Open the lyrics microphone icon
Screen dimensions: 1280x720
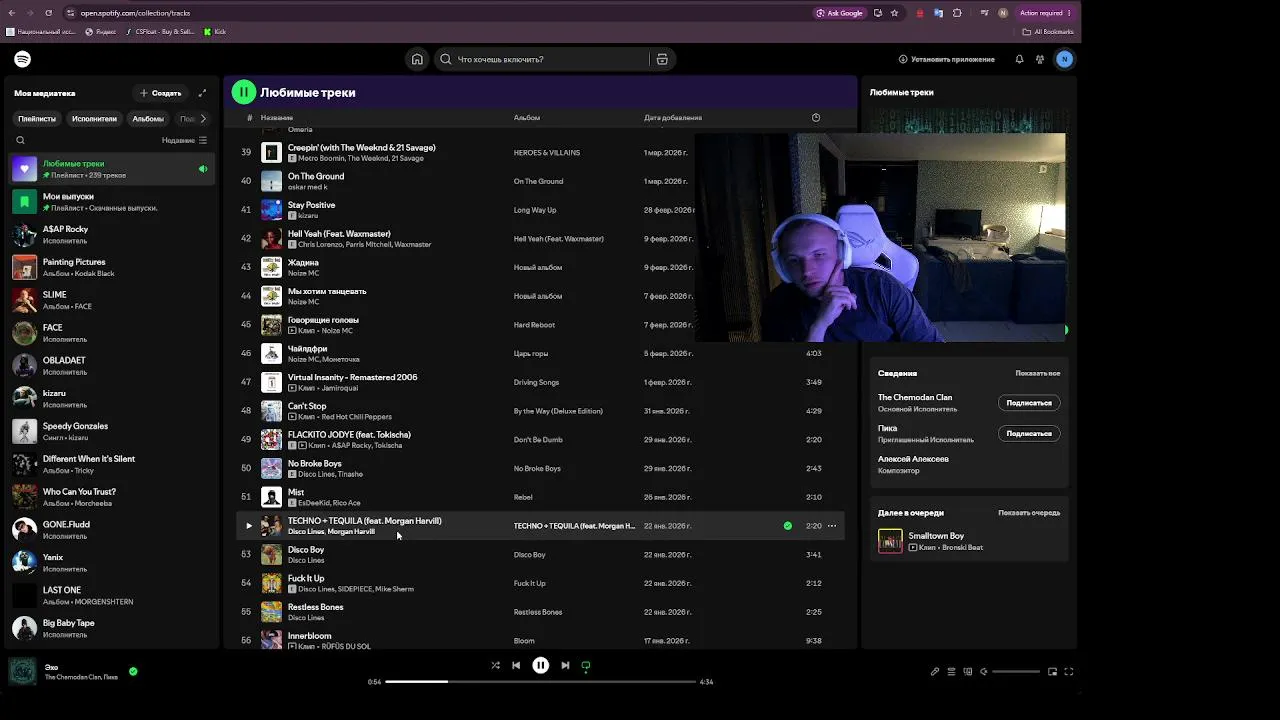coord(935,672)
